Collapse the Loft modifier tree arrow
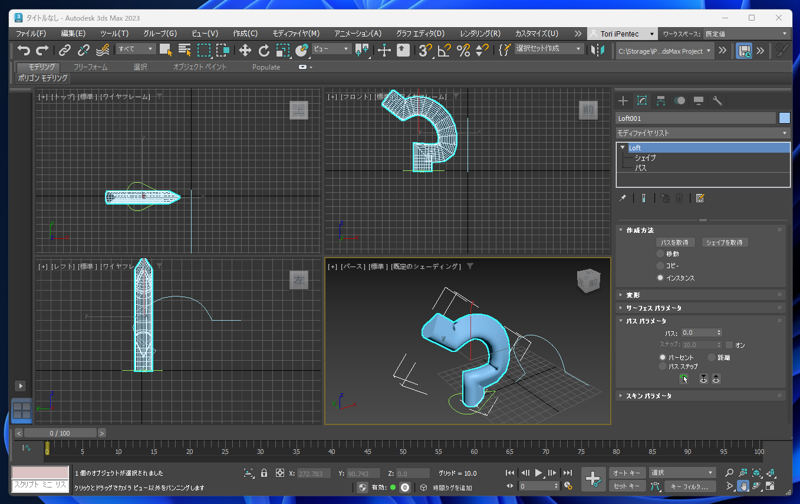Viewport: 800px width, 504px height. click(x=622, y=147)
